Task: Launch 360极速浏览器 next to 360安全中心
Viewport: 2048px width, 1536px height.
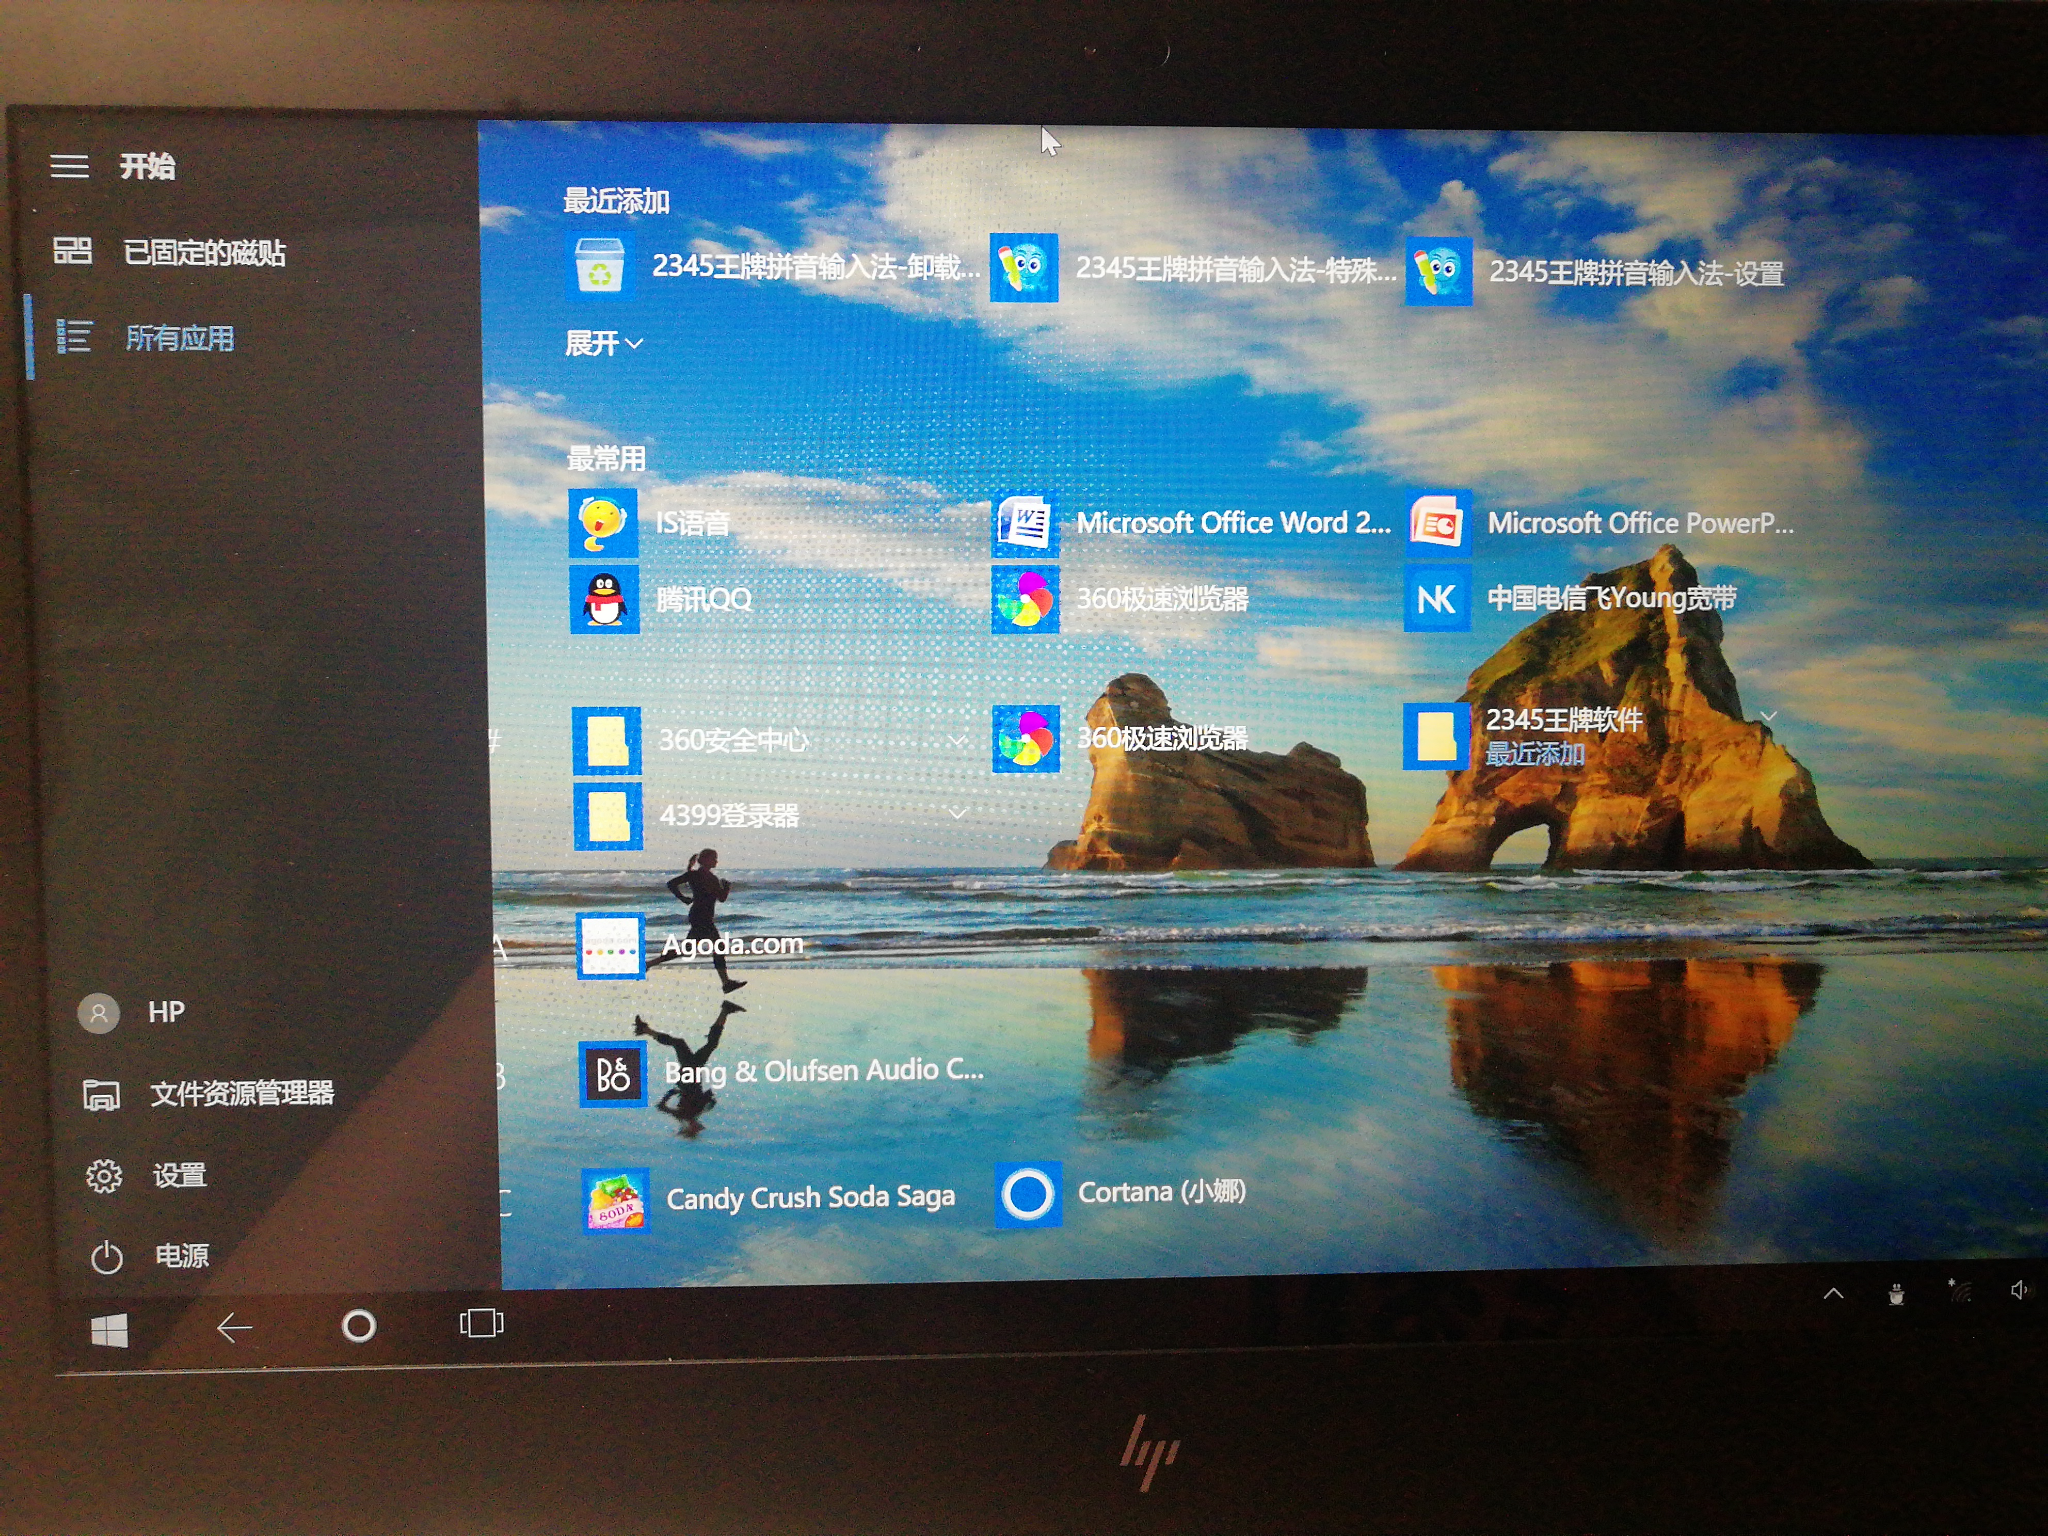Action: (1120, 739)
